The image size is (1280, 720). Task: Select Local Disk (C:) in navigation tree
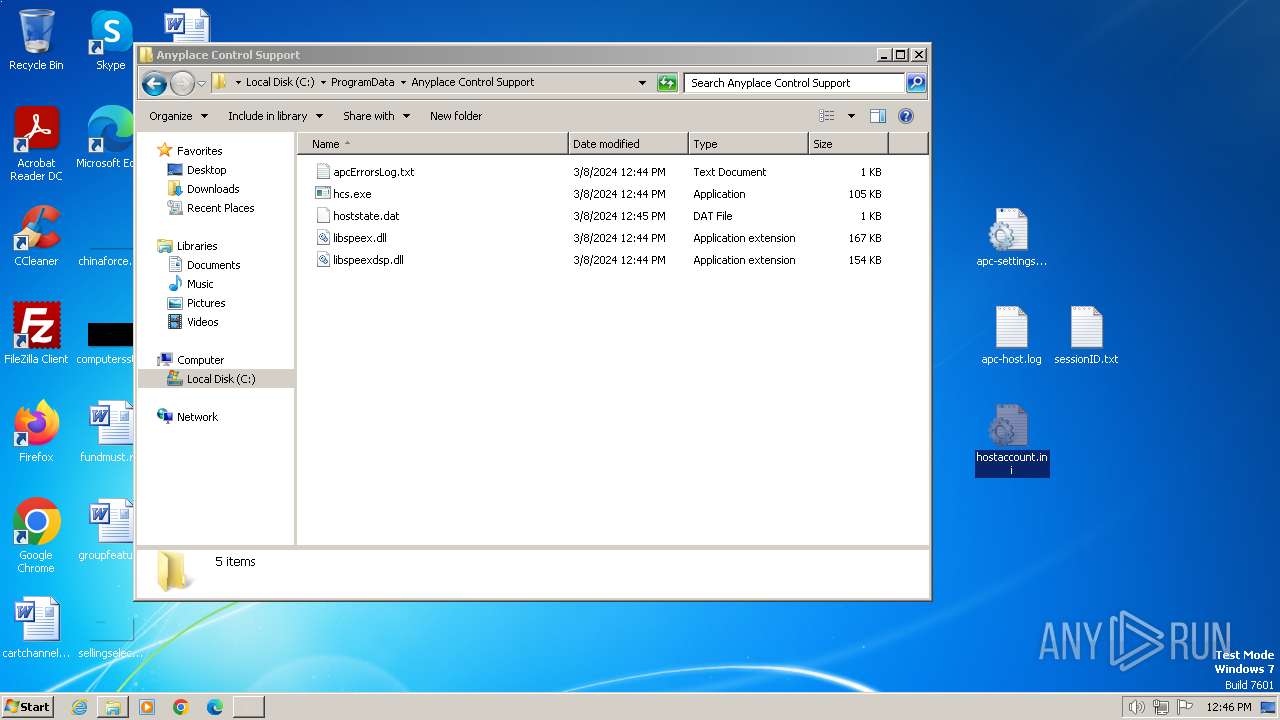click(x=220, y=379)
